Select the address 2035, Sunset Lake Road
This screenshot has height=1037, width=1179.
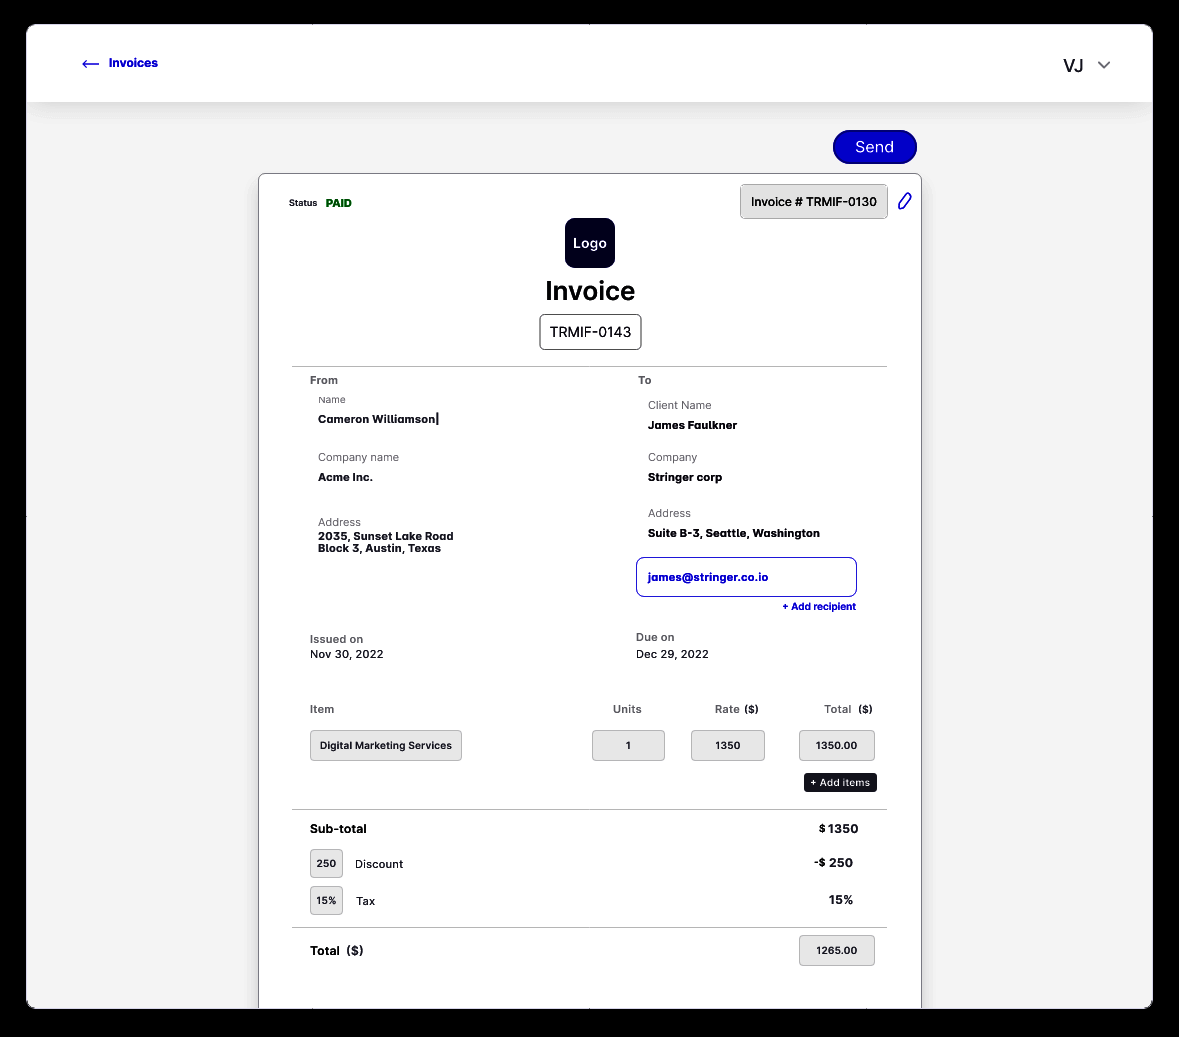[x=386, y=542]
